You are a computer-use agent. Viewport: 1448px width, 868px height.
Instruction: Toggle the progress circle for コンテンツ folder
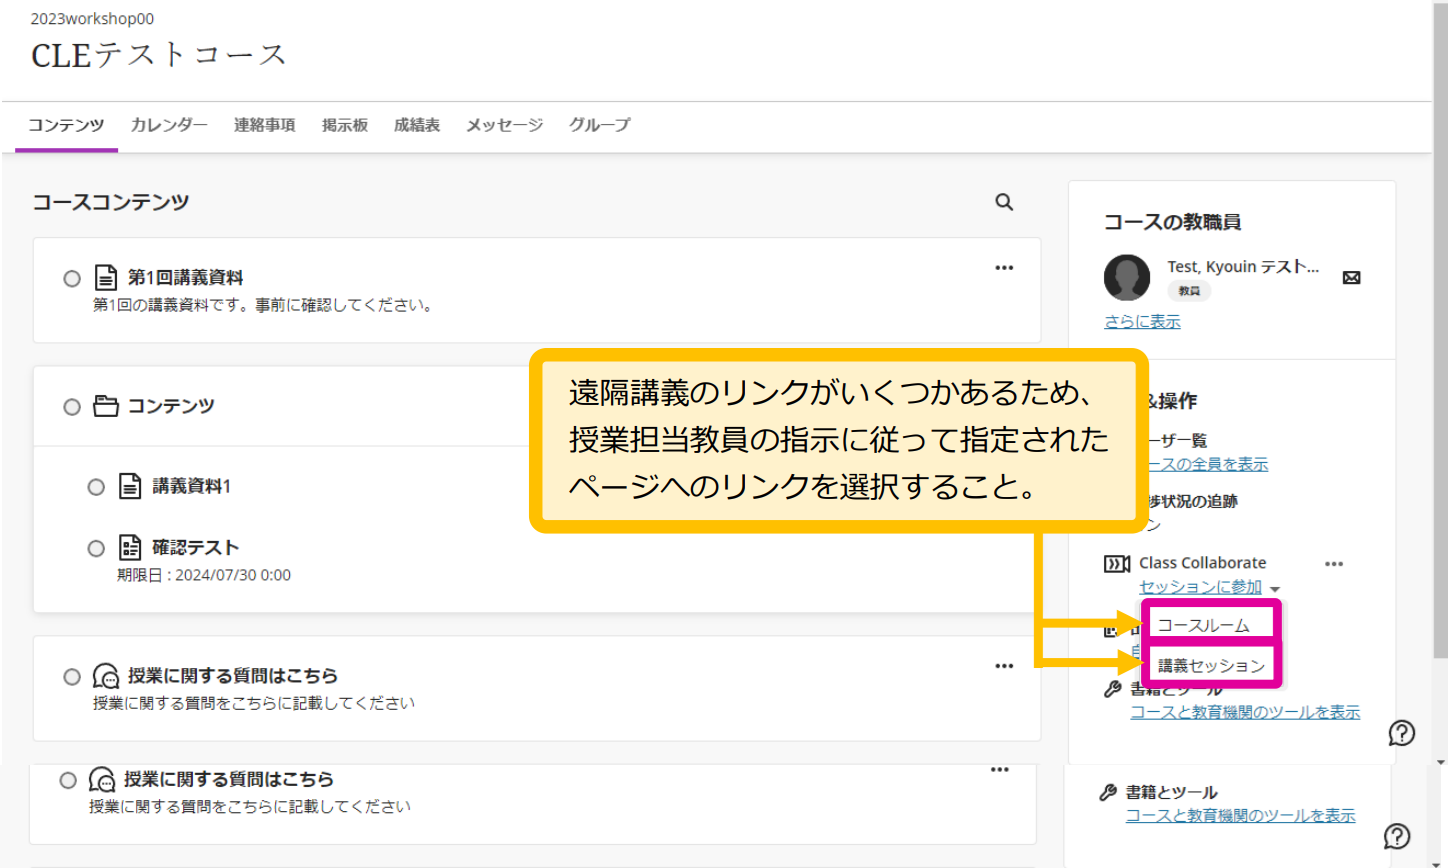pos(72,407)
